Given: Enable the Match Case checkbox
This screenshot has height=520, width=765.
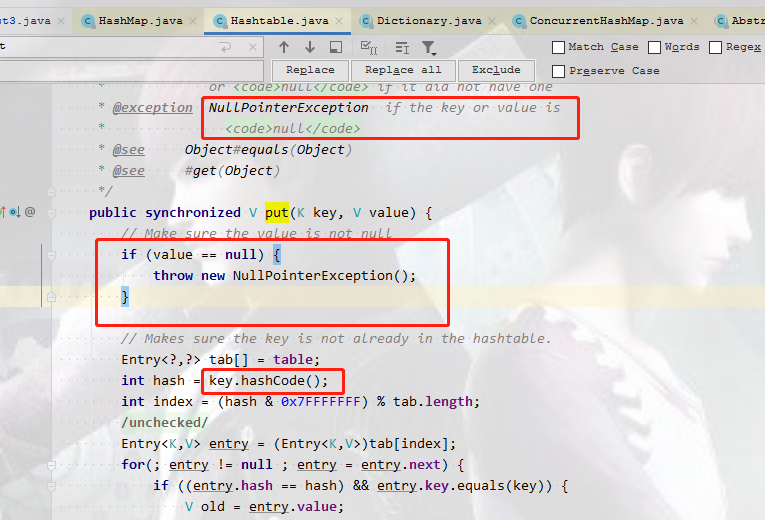Looking at the screenshot, I should [x=558, y=47].
